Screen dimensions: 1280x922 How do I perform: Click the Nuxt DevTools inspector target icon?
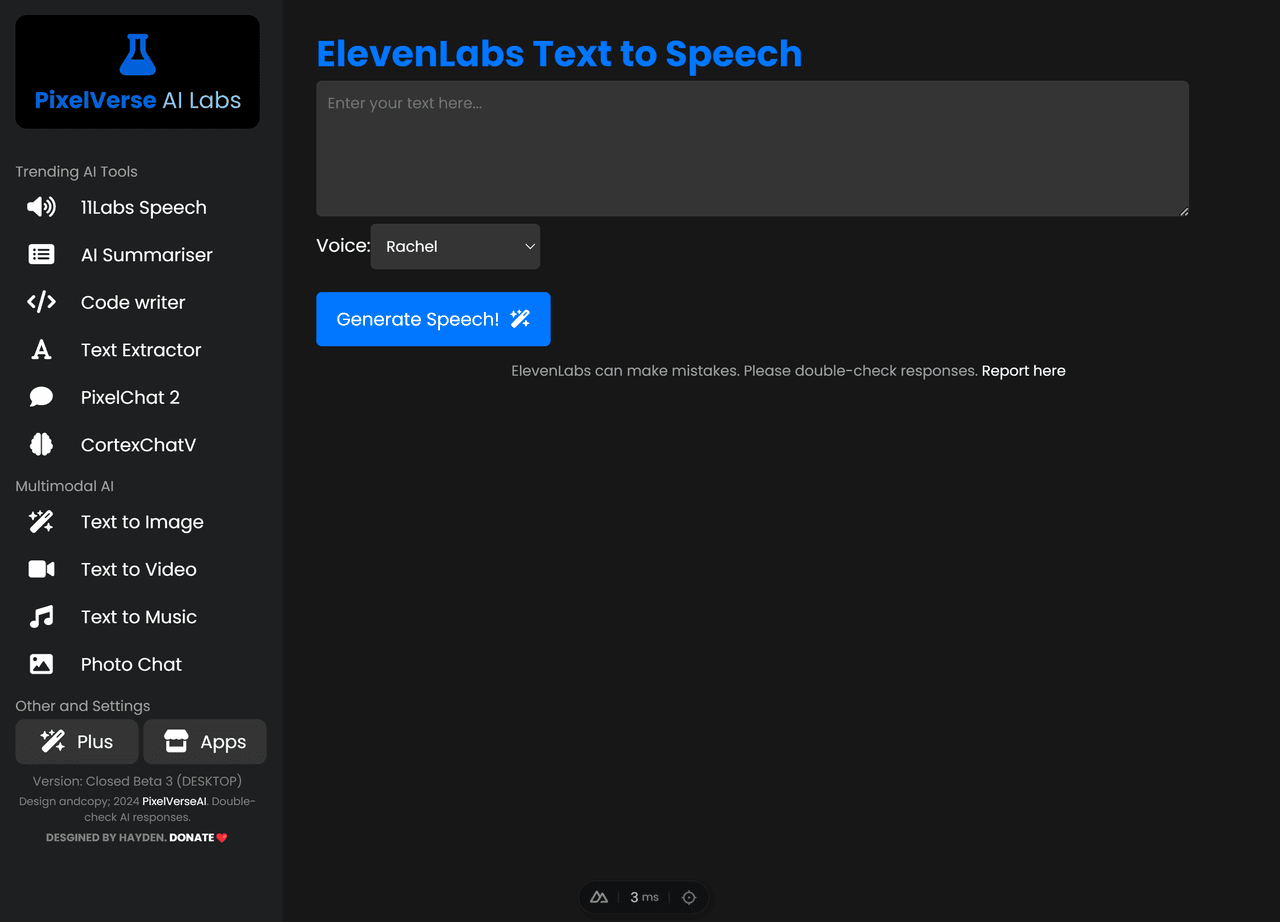[689, 898]
